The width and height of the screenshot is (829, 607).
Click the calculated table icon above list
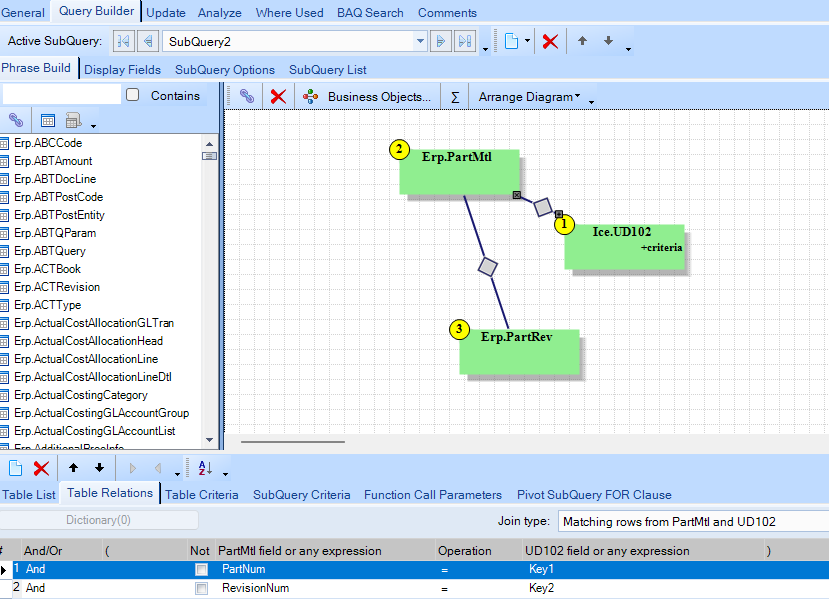[73, 121]
